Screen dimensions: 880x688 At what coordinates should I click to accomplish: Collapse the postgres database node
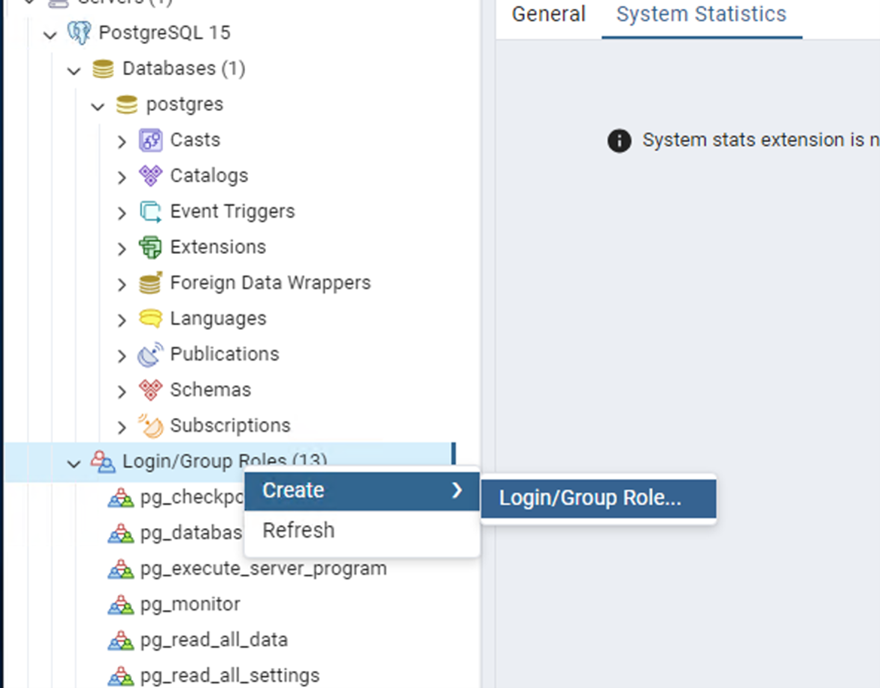pos(98,106)
